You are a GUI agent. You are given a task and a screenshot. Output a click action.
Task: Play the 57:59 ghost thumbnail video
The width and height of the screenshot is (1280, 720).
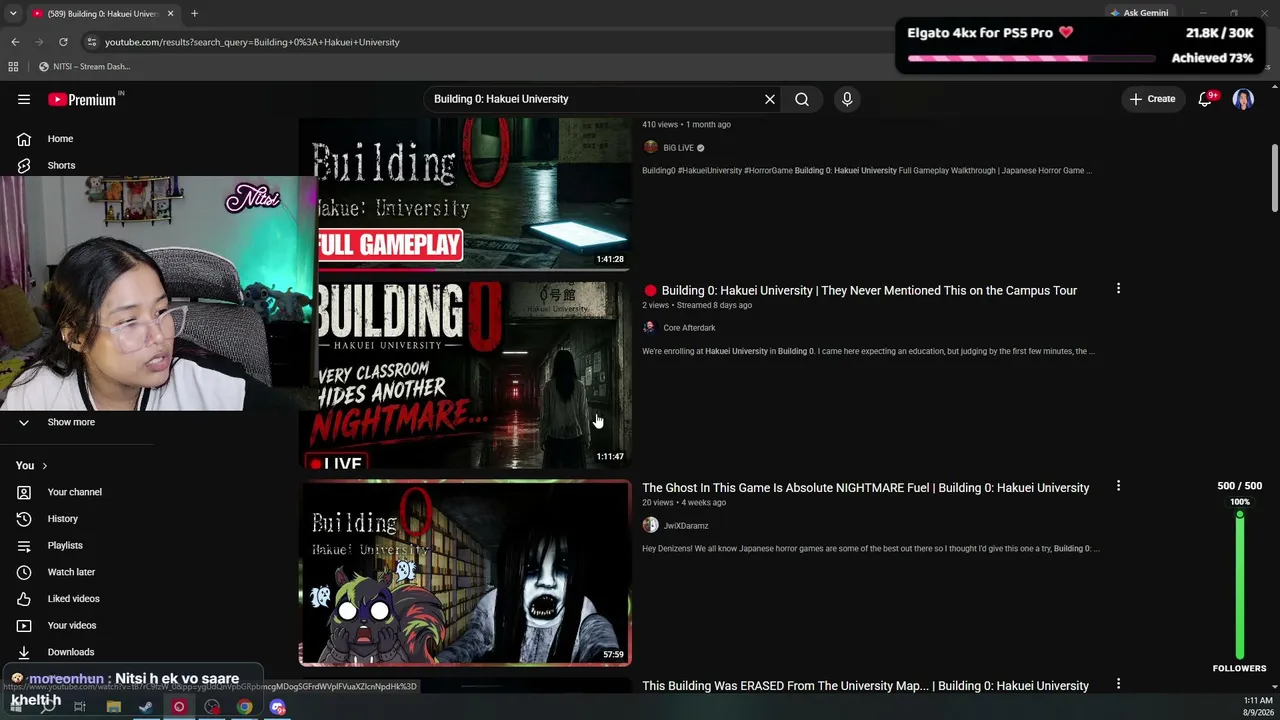[466, 573]
